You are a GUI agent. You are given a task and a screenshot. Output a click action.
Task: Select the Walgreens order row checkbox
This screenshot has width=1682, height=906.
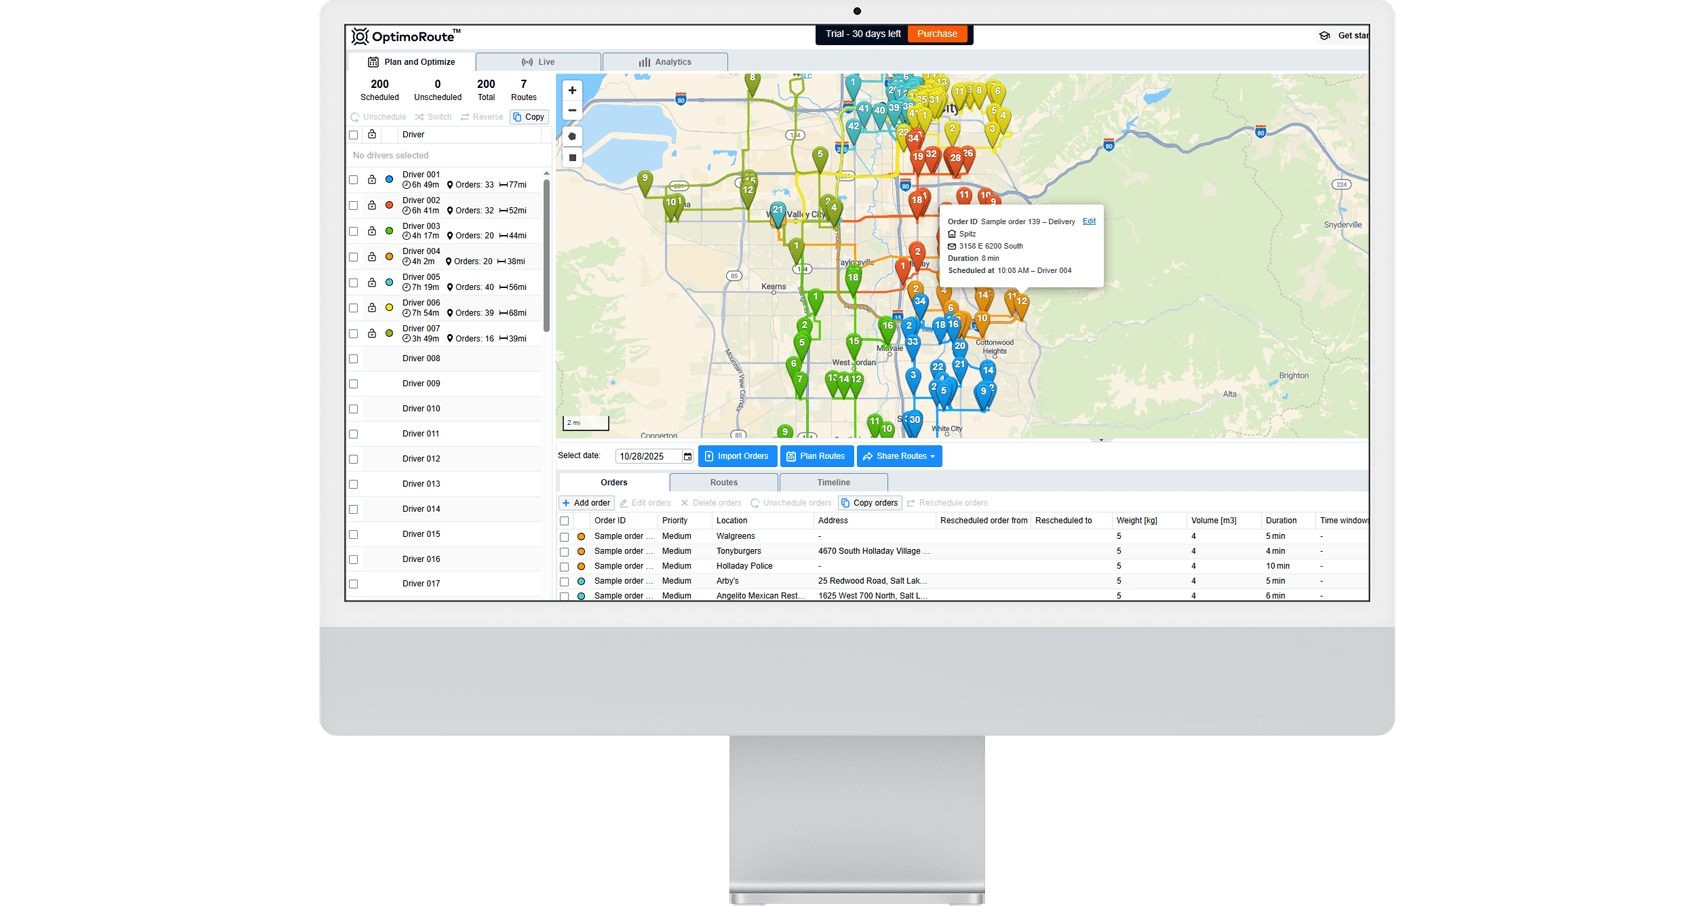[565, 537]
